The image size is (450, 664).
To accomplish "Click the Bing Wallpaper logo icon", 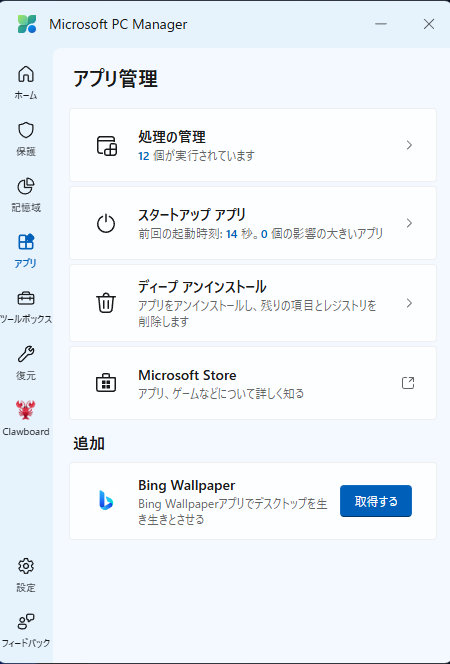I will pyautogui.click(x=106, y=501).
